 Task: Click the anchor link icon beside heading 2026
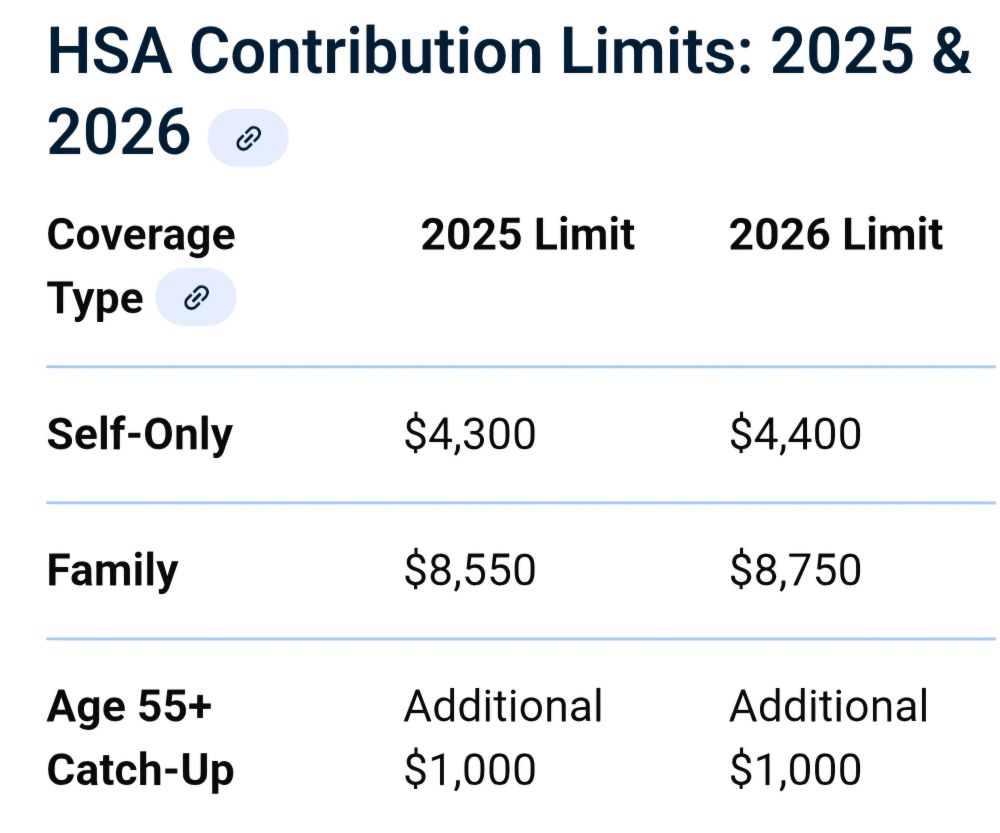click(247, 138)
